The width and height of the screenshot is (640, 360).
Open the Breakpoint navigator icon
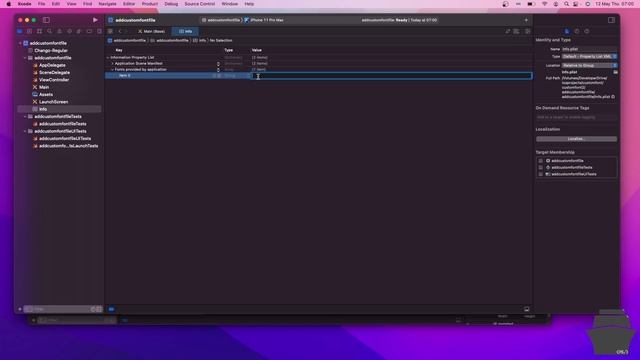click(x=89, y=31)
